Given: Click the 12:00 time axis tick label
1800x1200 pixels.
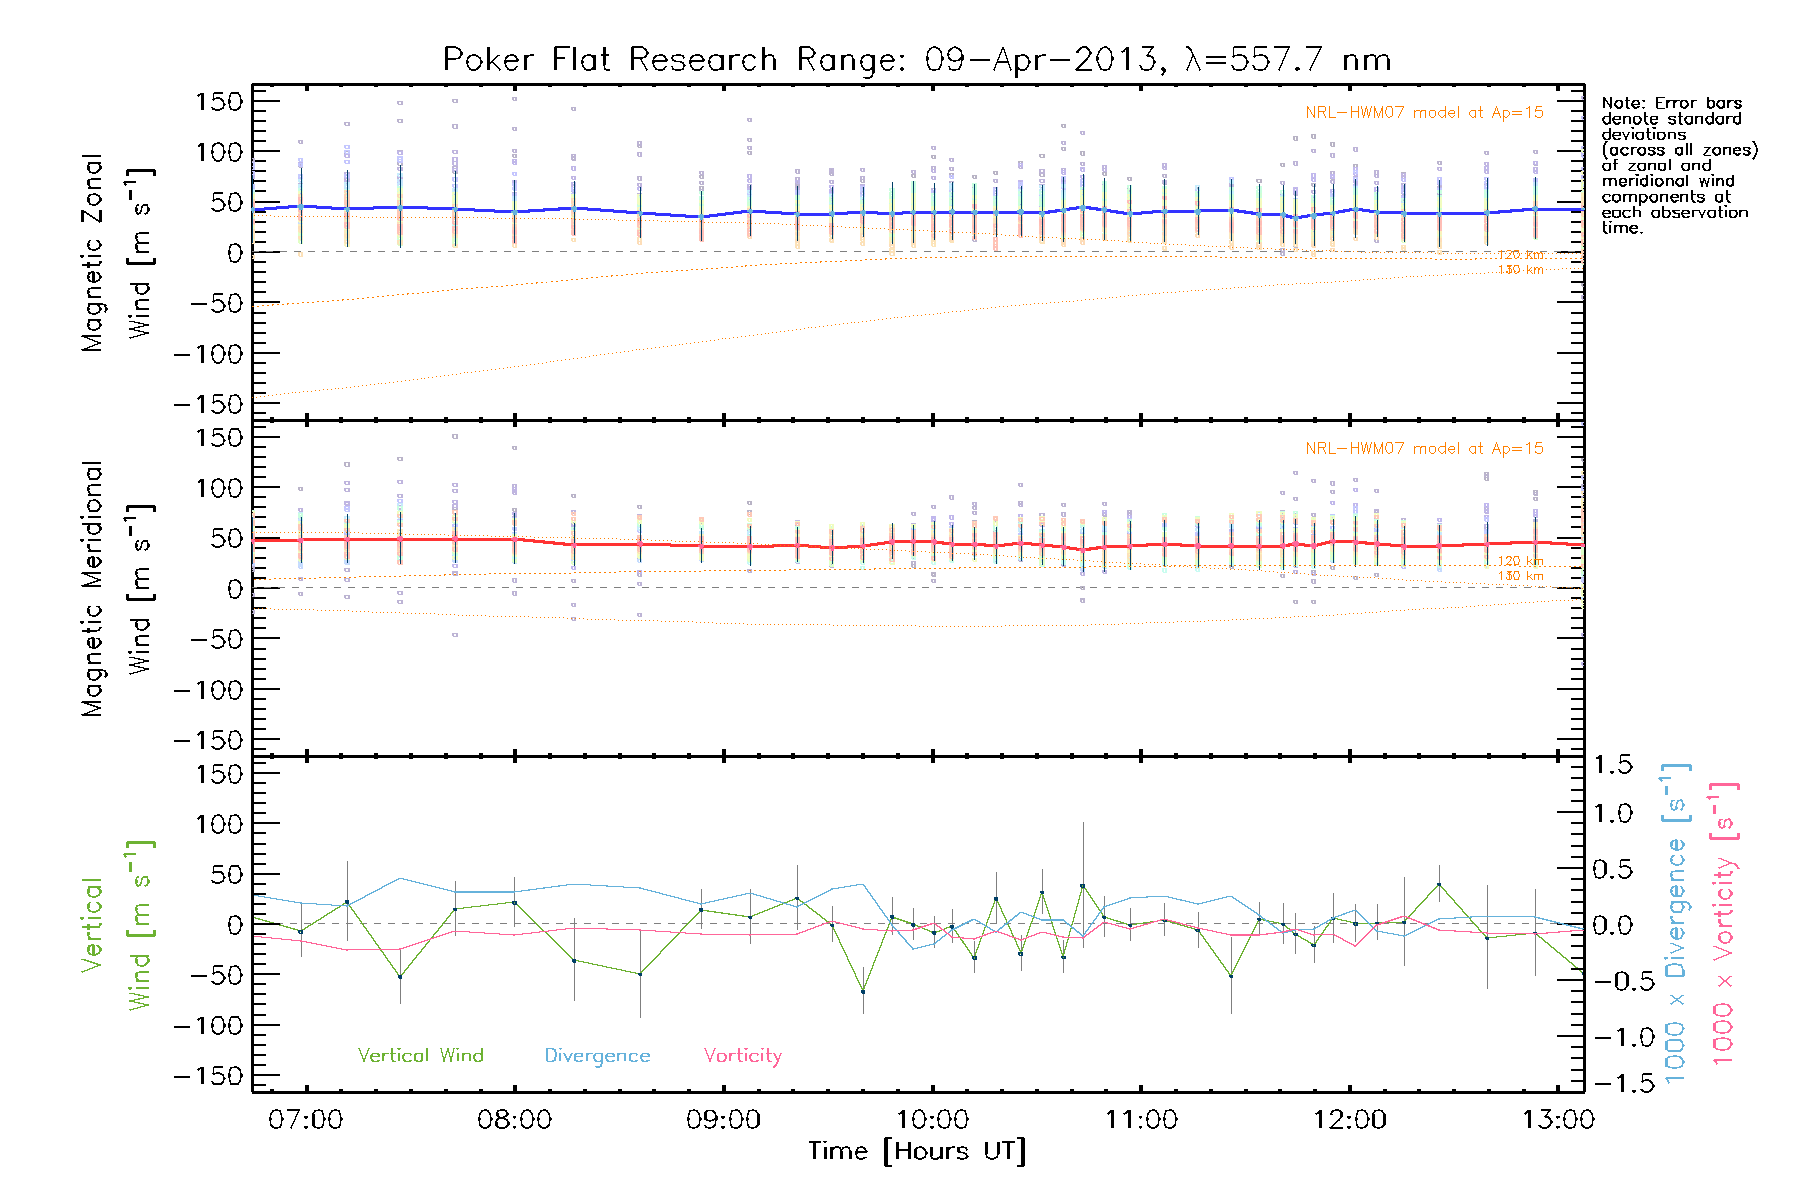Looking at the screenshot, I should pos(1349,1120).
